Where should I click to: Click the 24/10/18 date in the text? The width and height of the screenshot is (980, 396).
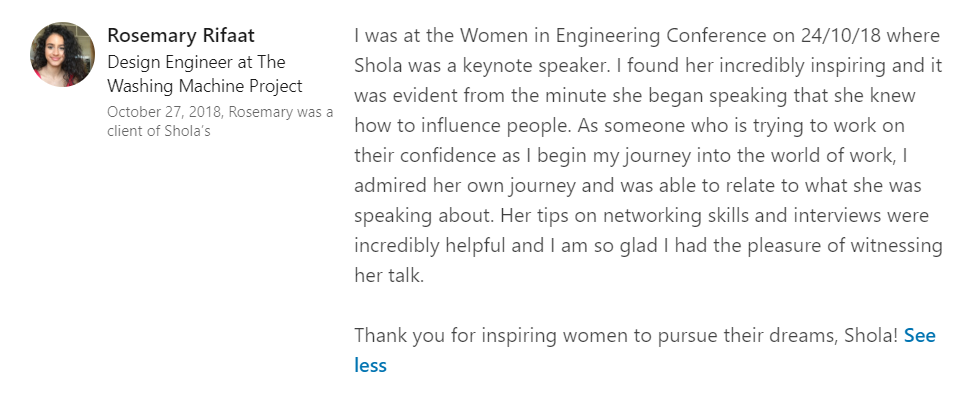(x=841, y=36)
